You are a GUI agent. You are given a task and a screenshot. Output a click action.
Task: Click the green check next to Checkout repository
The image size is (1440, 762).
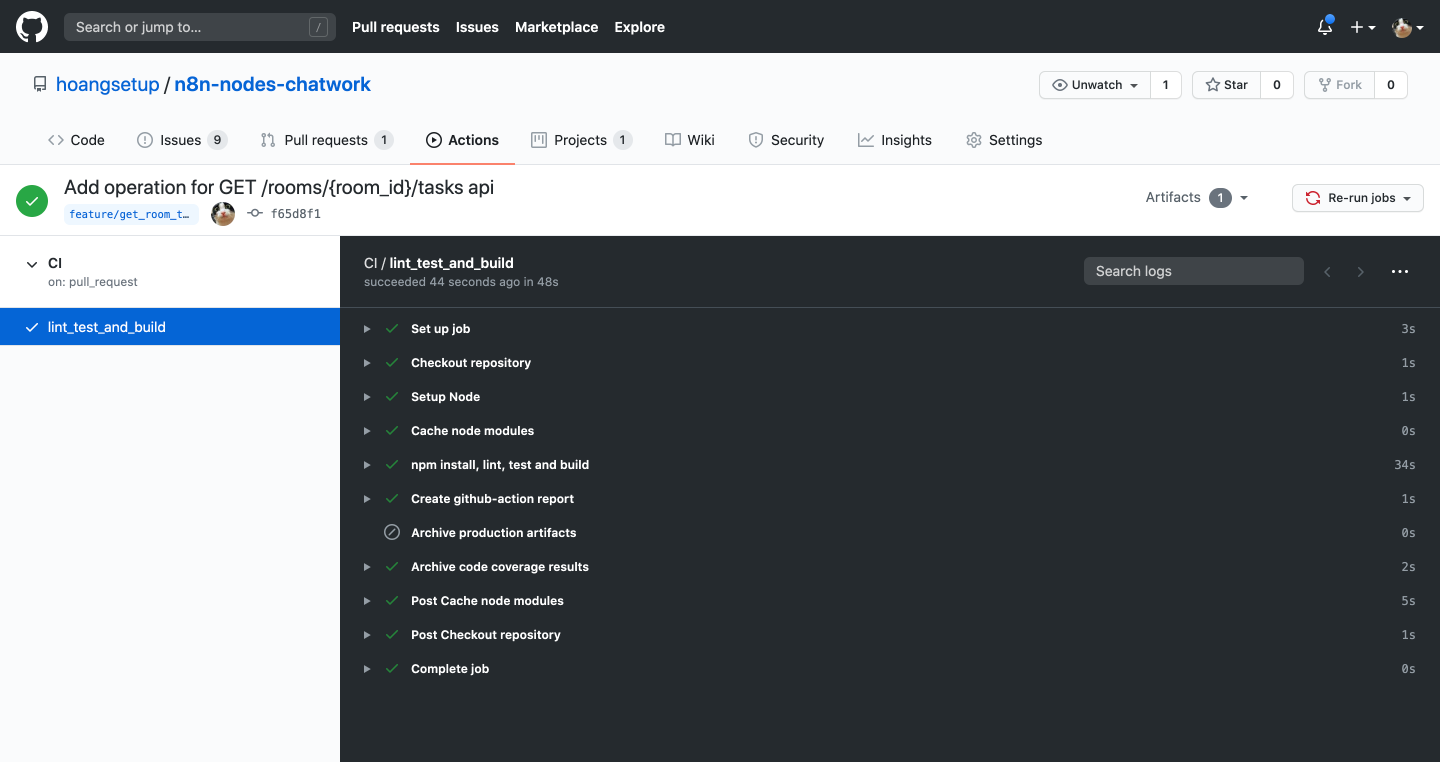(x=392, y=363)
